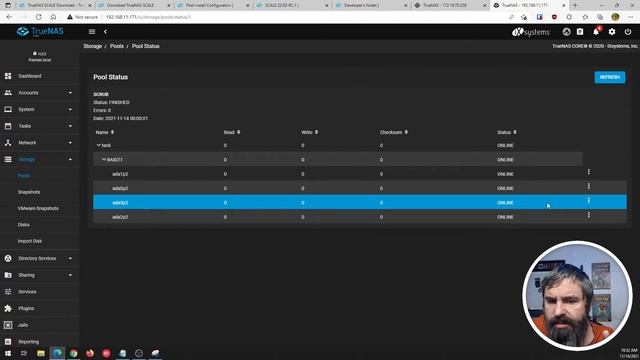The height and width of the screenshot is (360, 640).
Task: Click the power button icon
Action: (x=628, y=32)
